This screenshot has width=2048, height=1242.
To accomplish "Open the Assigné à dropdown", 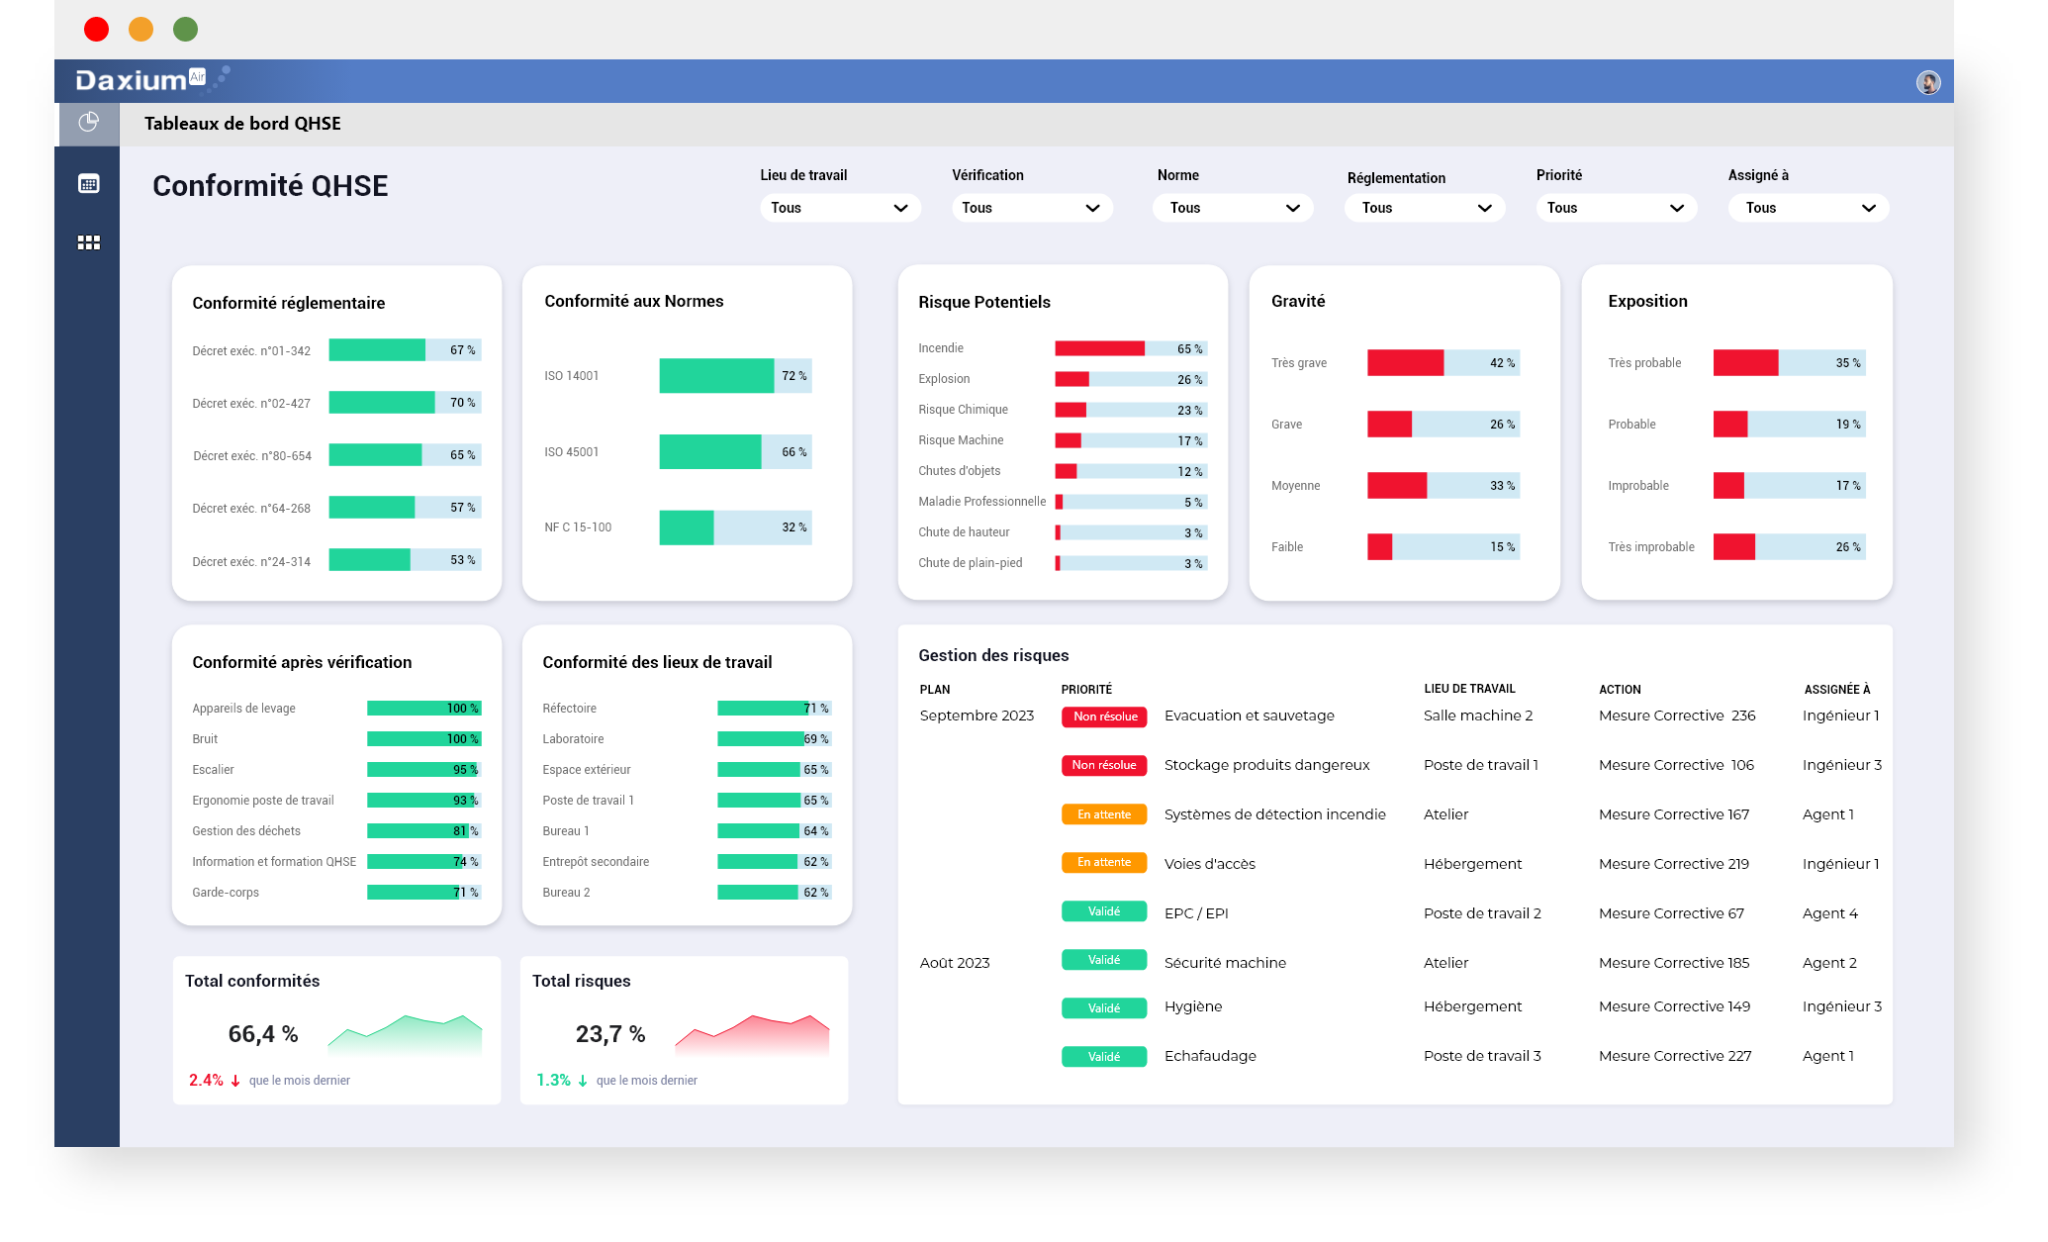I will 1808,208.
